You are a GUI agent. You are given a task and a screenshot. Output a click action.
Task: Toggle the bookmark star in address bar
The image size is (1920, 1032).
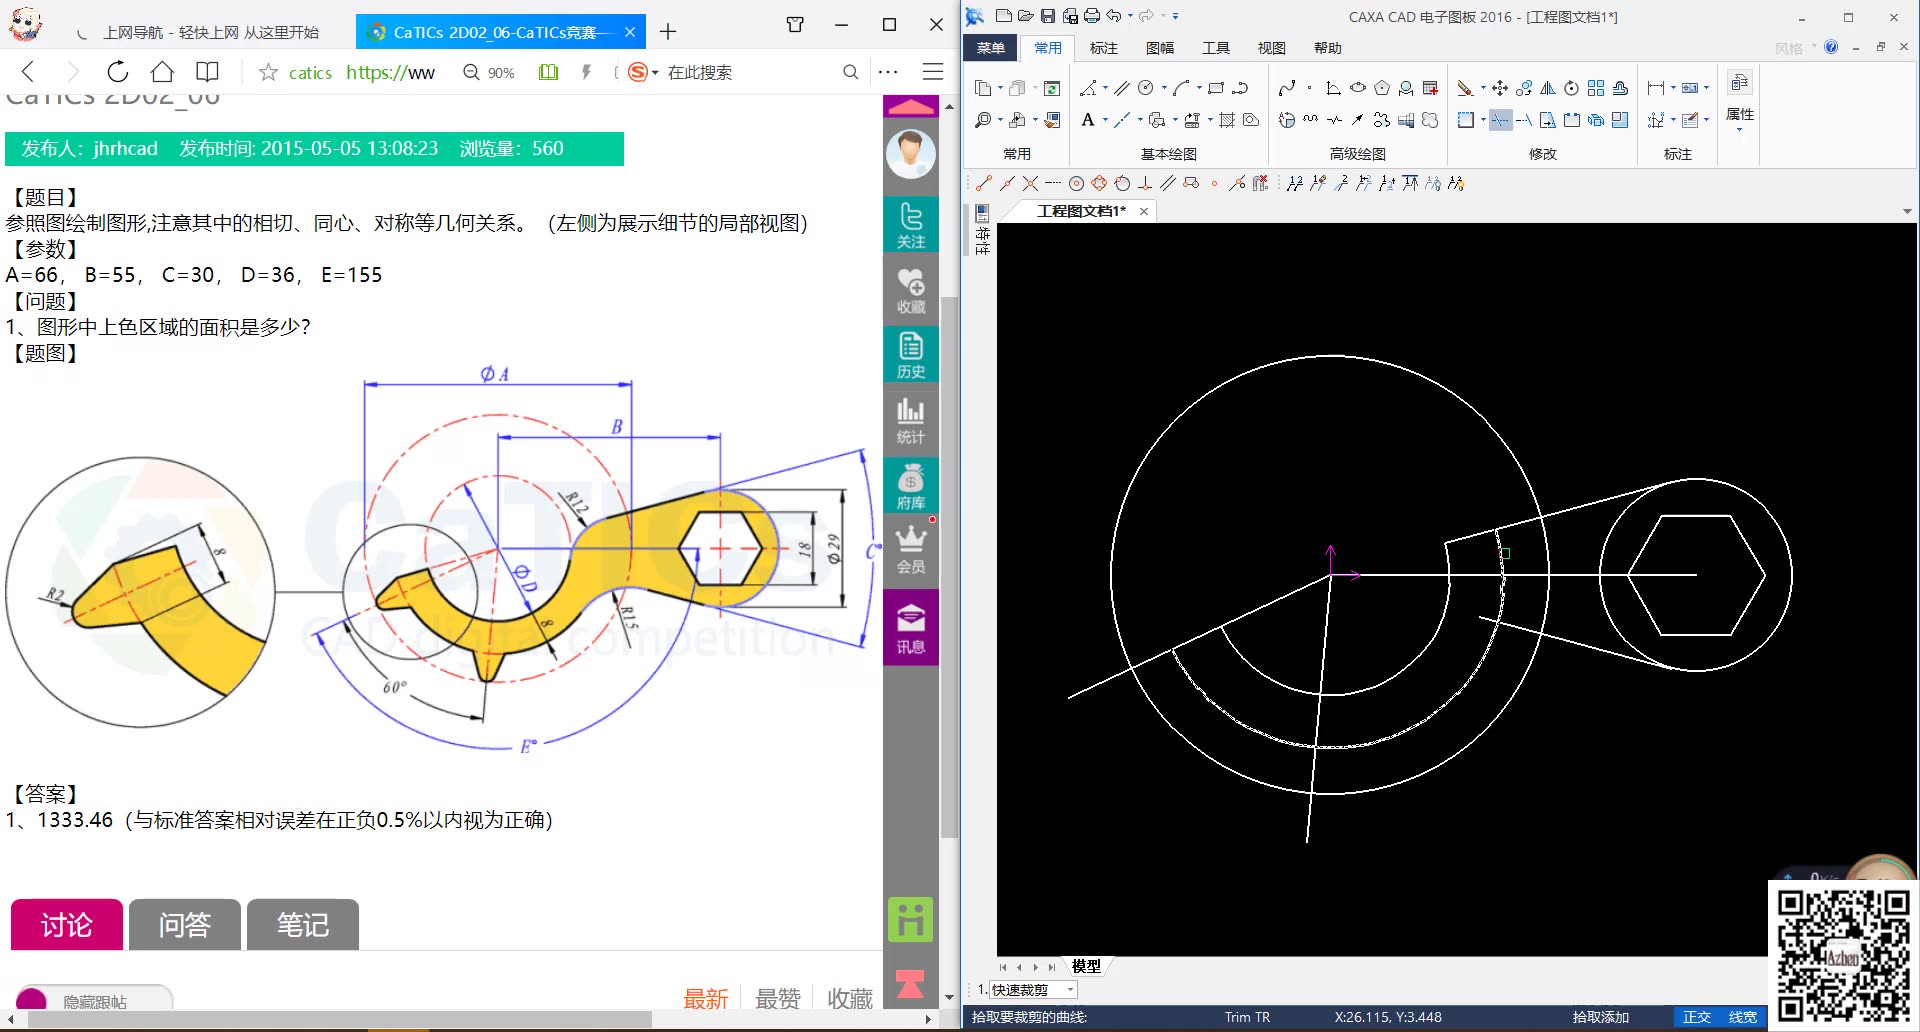[x=268, y=72]
